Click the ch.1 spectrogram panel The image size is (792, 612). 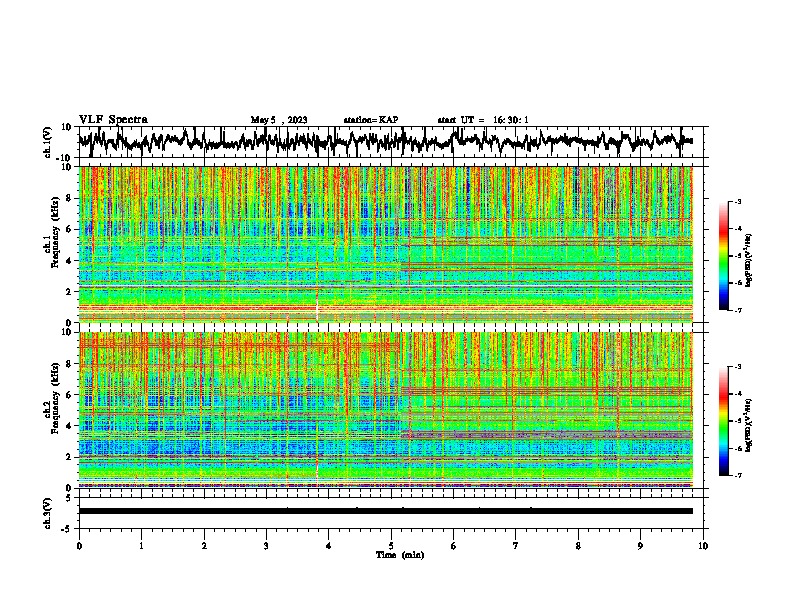pyautogui.click(x=385, y=244)
